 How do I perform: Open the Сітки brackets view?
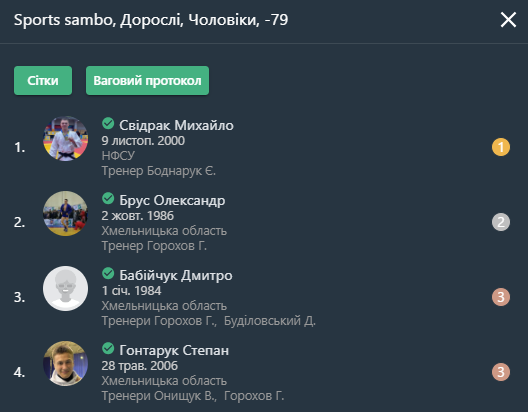click(43, 80)
